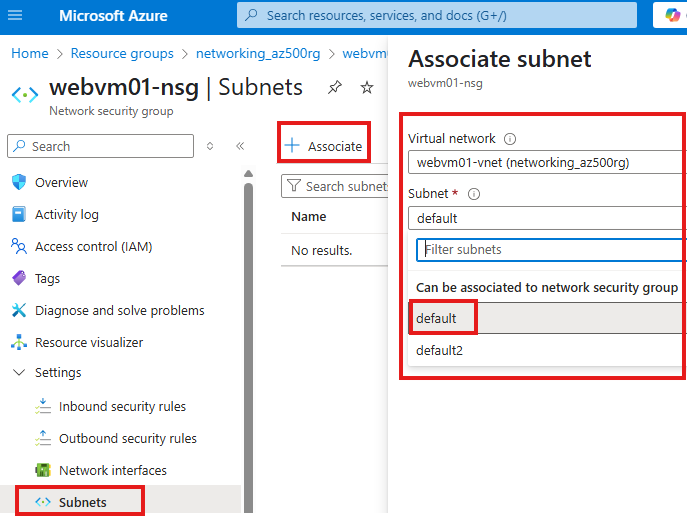The height and width of the screenshot is (516, 687).
Task: Go to Resource groups breadcrumb
Action: coord(122,53)
